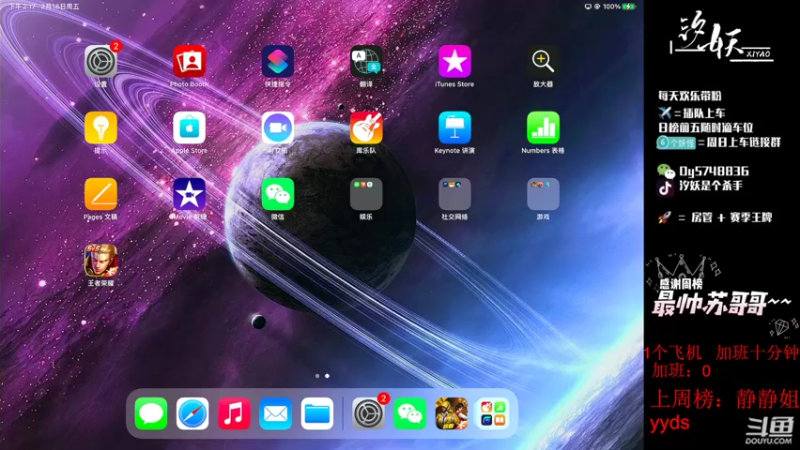
Task: Launch the blue video meeting app
Action: pos(278,128)
